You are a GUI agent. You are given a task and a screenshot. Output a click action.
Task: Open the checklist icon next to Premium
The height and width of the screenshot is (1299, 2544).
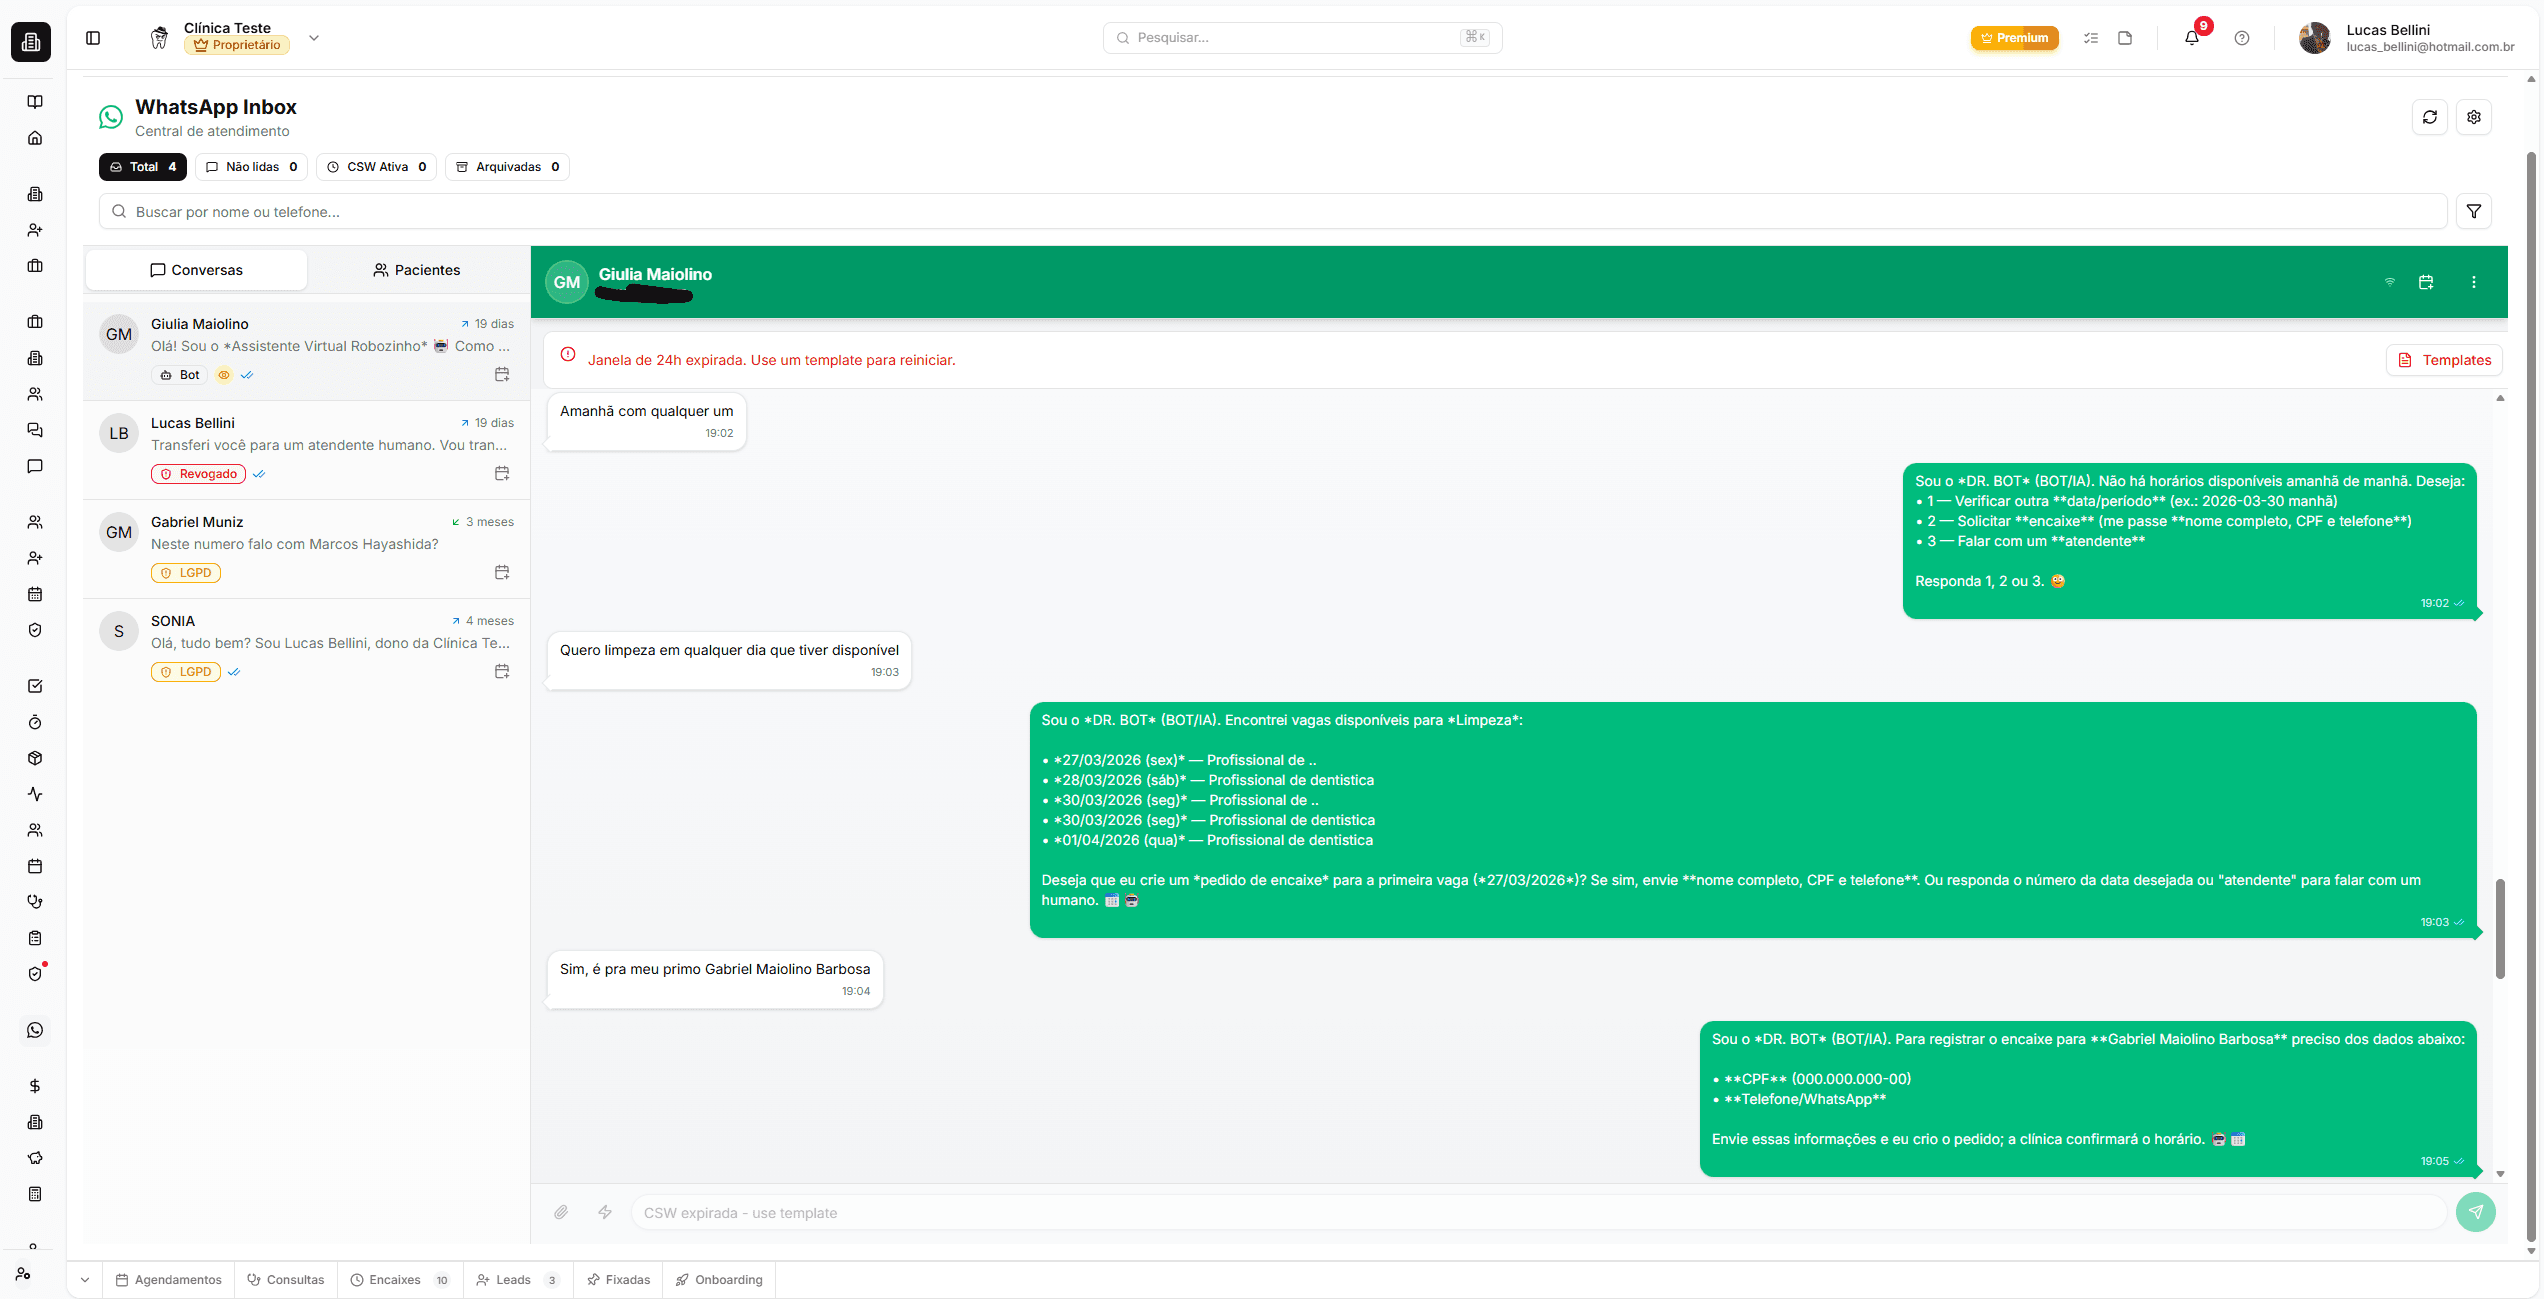tap(2091, 38)
